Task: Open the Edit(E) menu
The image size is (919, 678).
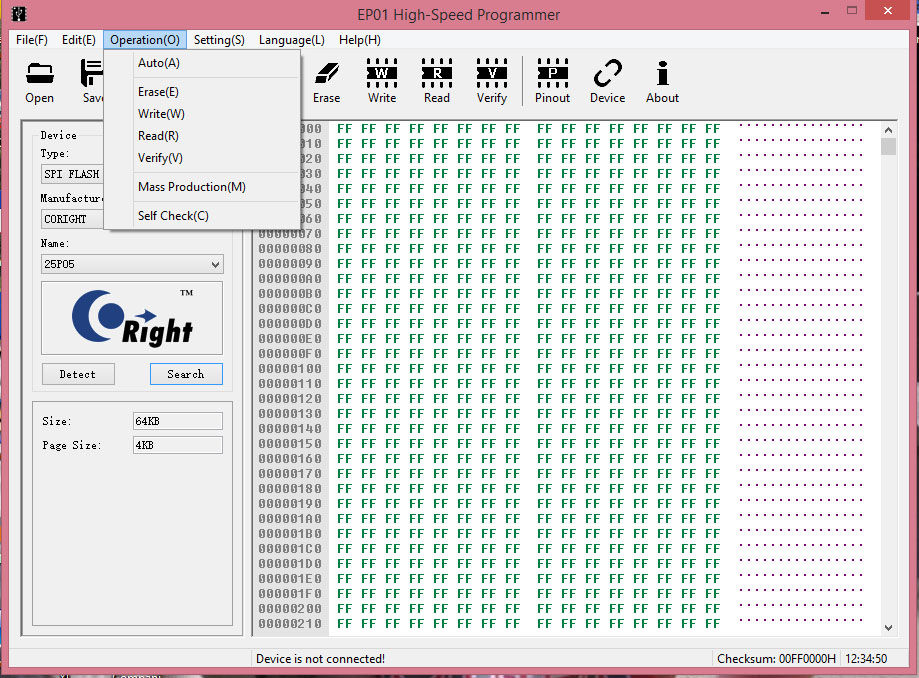Action: click(79, 40)
